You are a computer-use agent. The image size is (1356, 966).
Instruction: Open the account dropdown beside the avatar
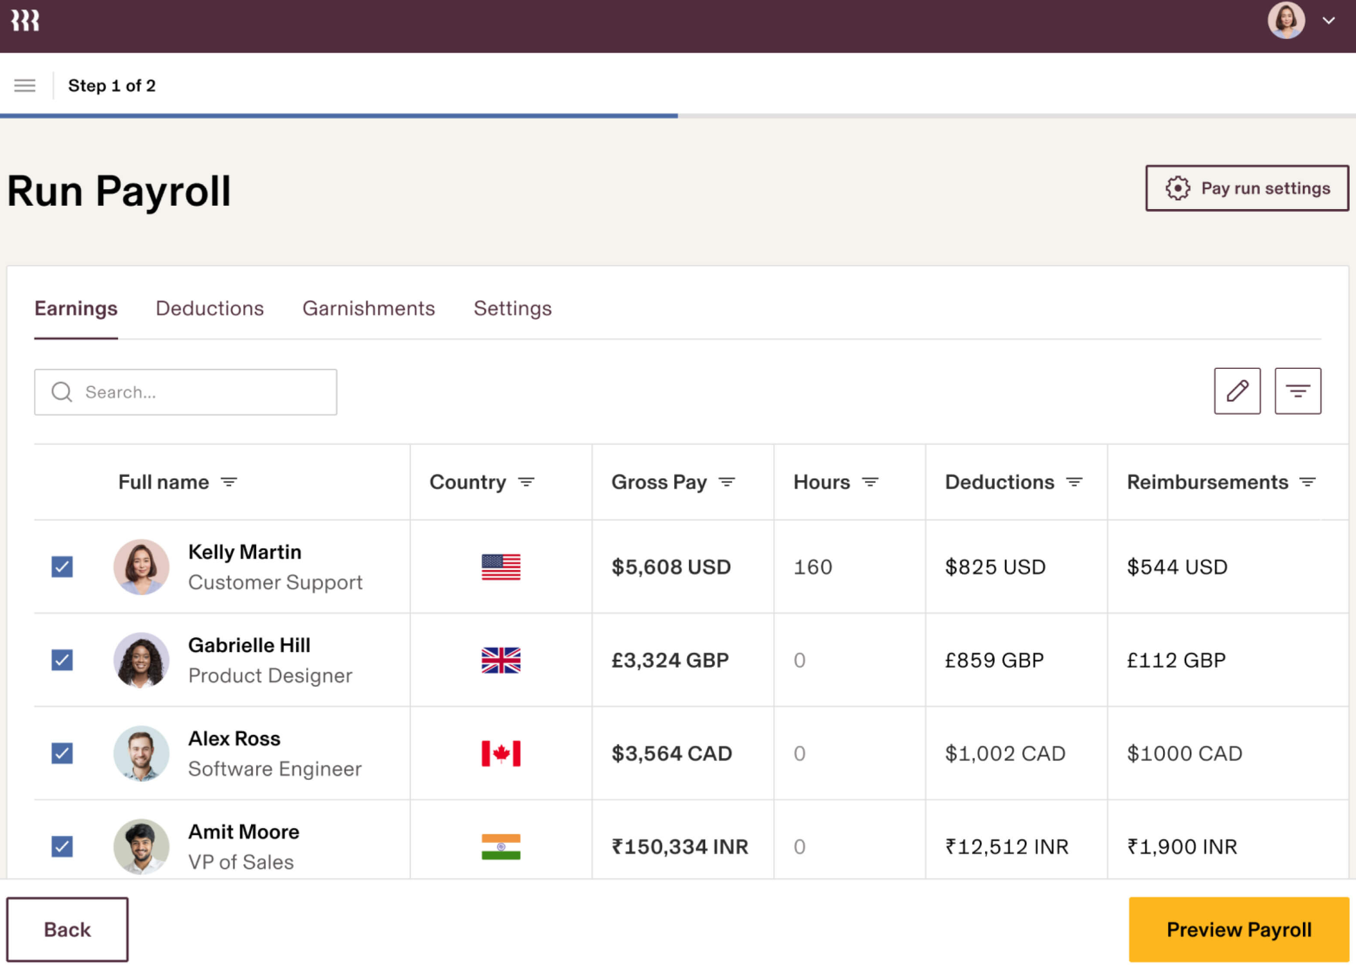[1330, 20]
